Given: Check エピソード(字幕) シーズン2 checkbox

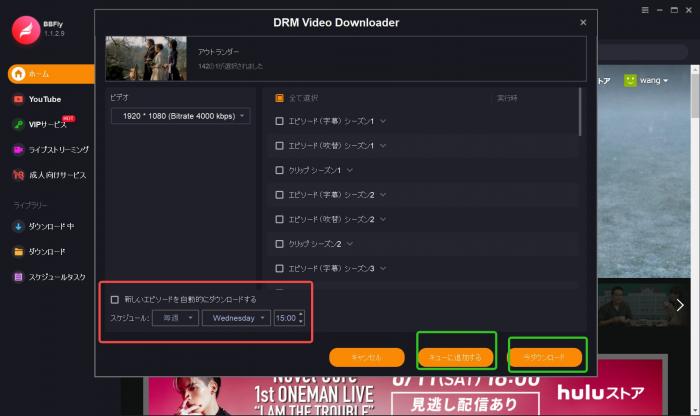Looking at the screenshot, I should pyautogui.click(x=279, y=195).
